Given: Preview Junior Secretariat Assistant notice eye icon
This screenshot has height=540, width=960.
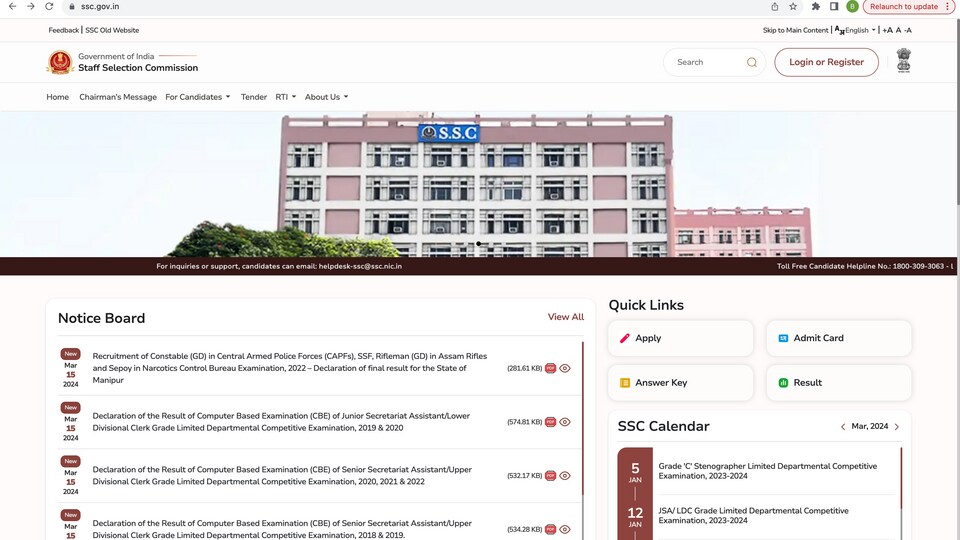Looking at the screenshot, I should [x=564, y=422].
